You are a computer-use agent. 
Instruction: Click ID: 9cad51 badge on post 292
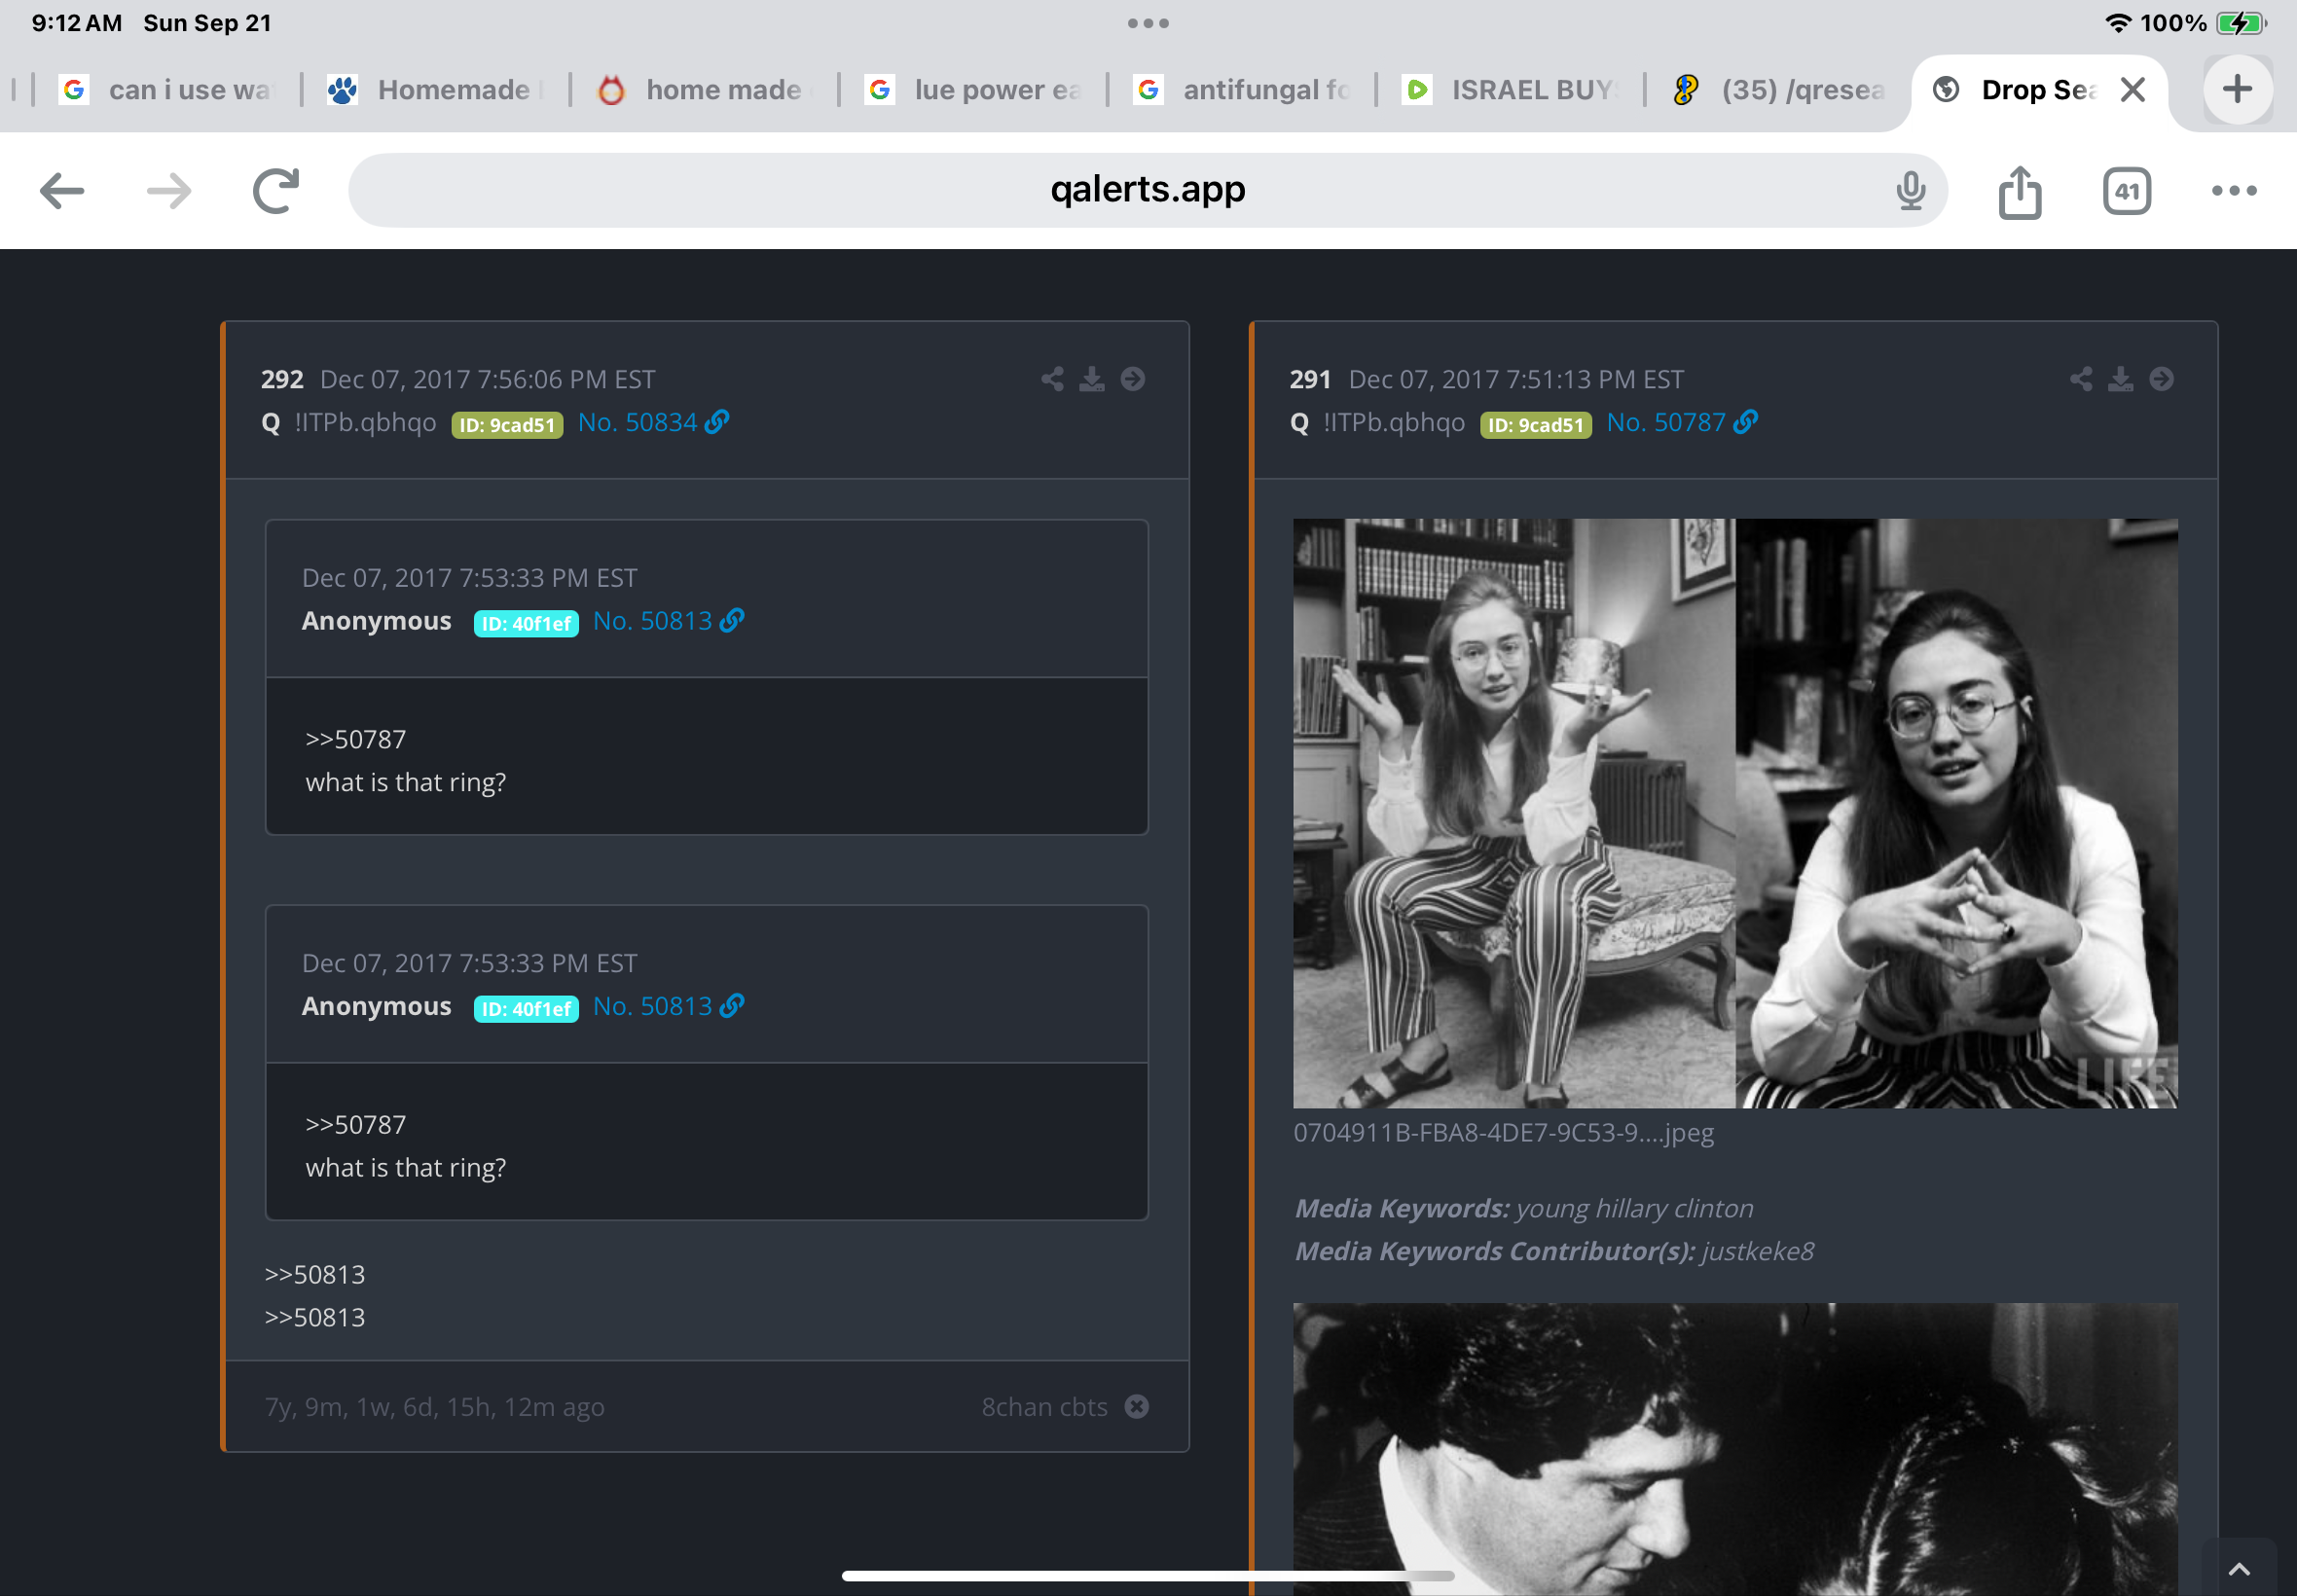click(x=507, y=424)
